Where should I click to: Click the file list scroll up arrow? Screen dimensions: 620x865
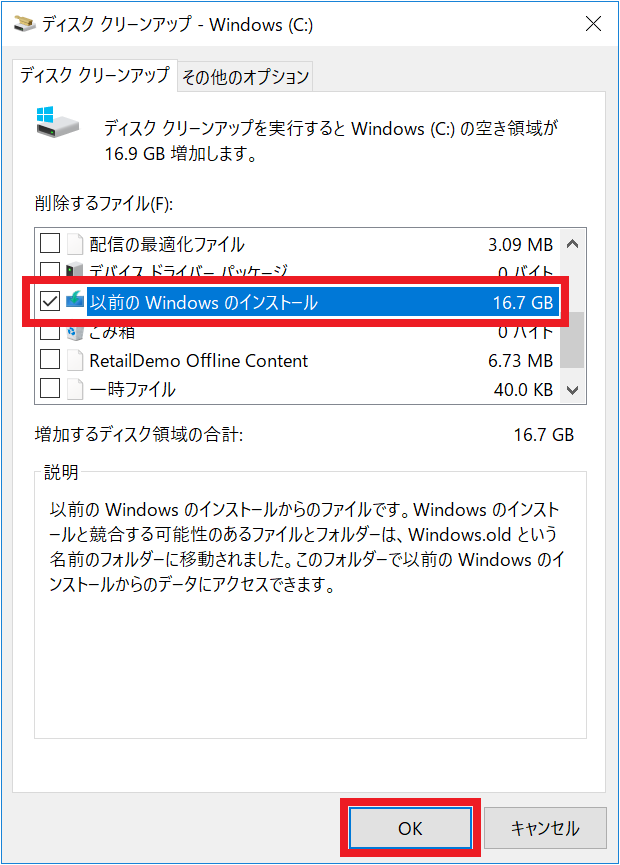[x=572, y=243]
